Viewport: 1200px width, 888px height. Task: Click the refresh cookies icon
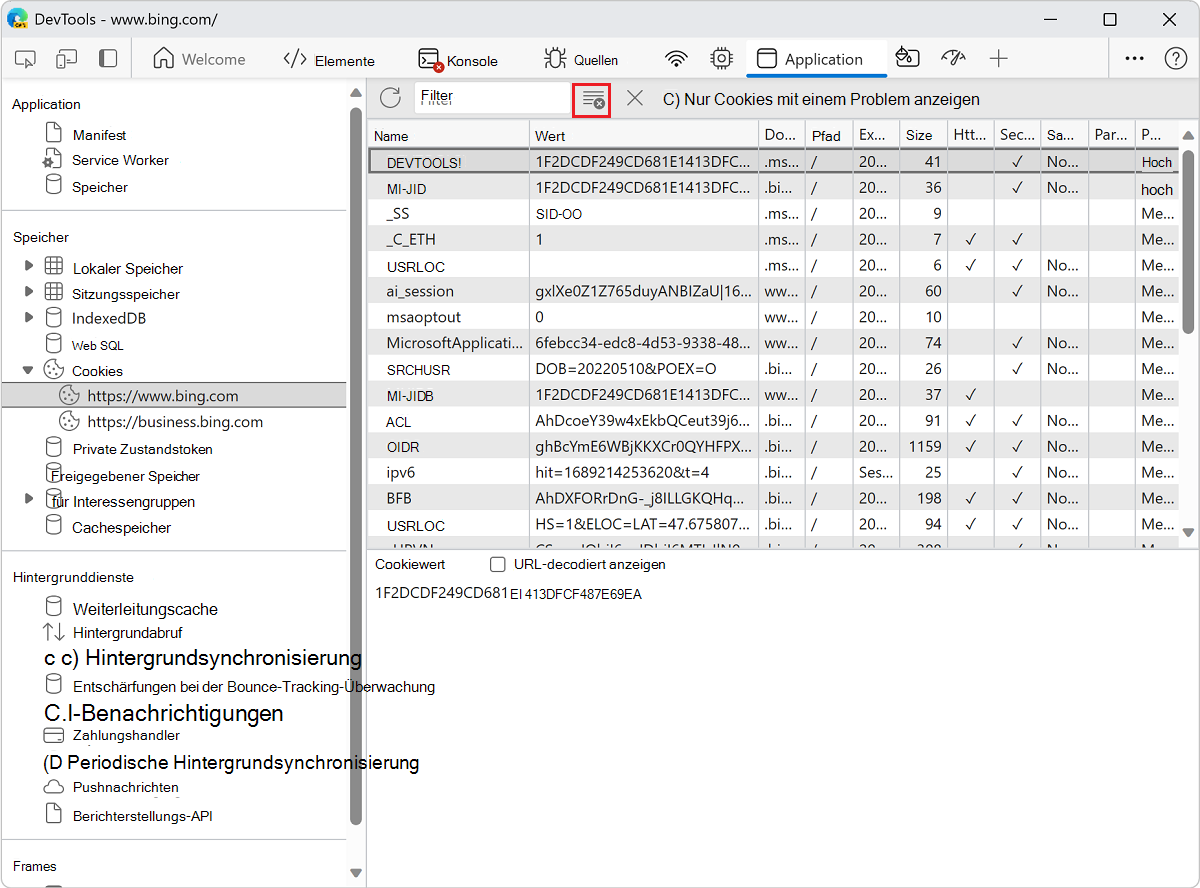coord(390,98)
